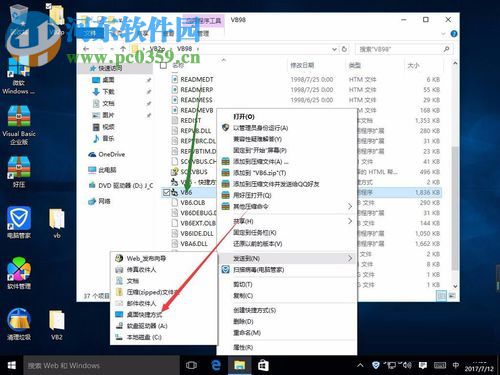Click 打开(O) in the context menu

point(244,116)
